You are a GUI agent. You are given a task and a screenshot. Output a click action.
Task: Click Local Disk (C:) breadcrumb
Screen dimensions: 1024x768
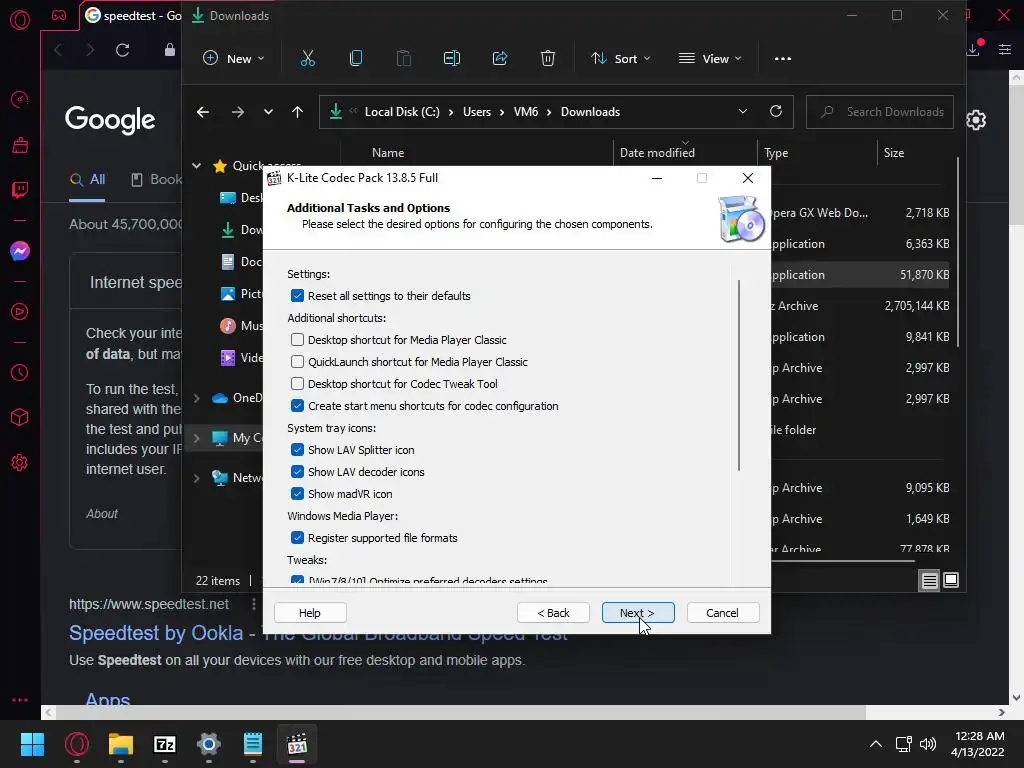coord(402,112)
